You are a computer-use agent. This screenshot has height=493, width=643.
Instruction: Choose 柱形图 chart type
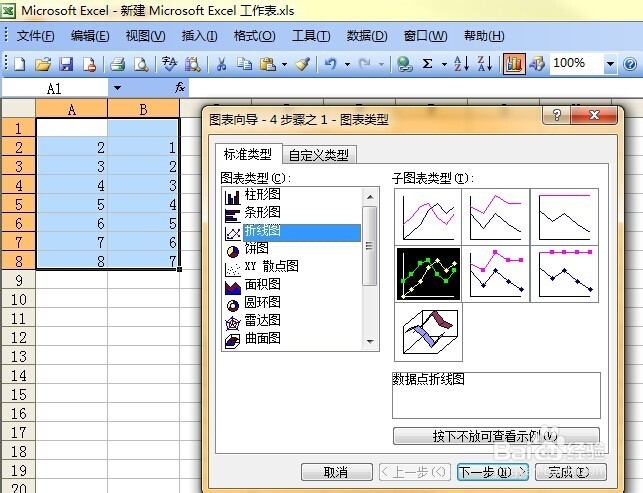coord(262,194)
